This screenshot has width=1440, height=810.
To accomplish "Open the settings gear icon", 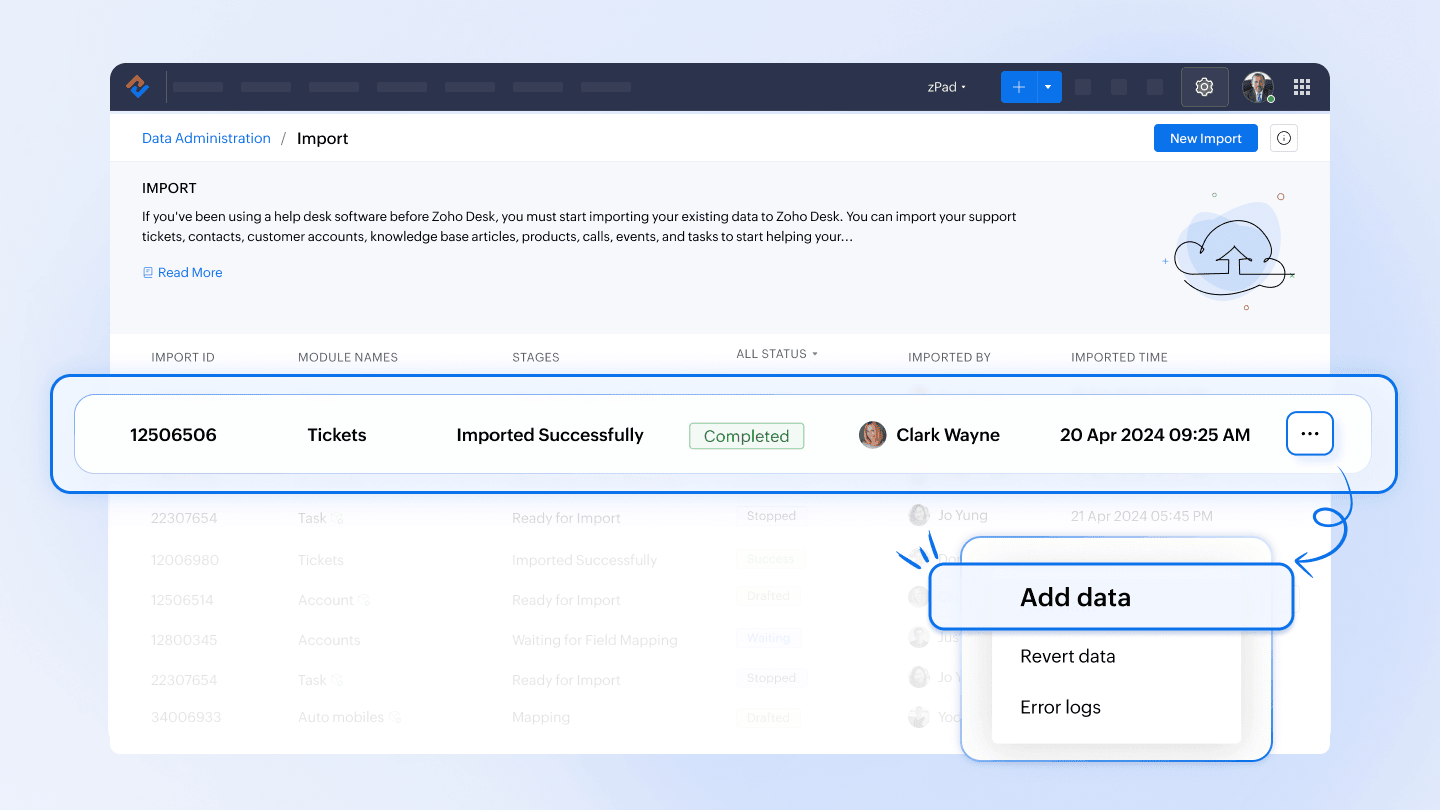I will point(1204,87).
